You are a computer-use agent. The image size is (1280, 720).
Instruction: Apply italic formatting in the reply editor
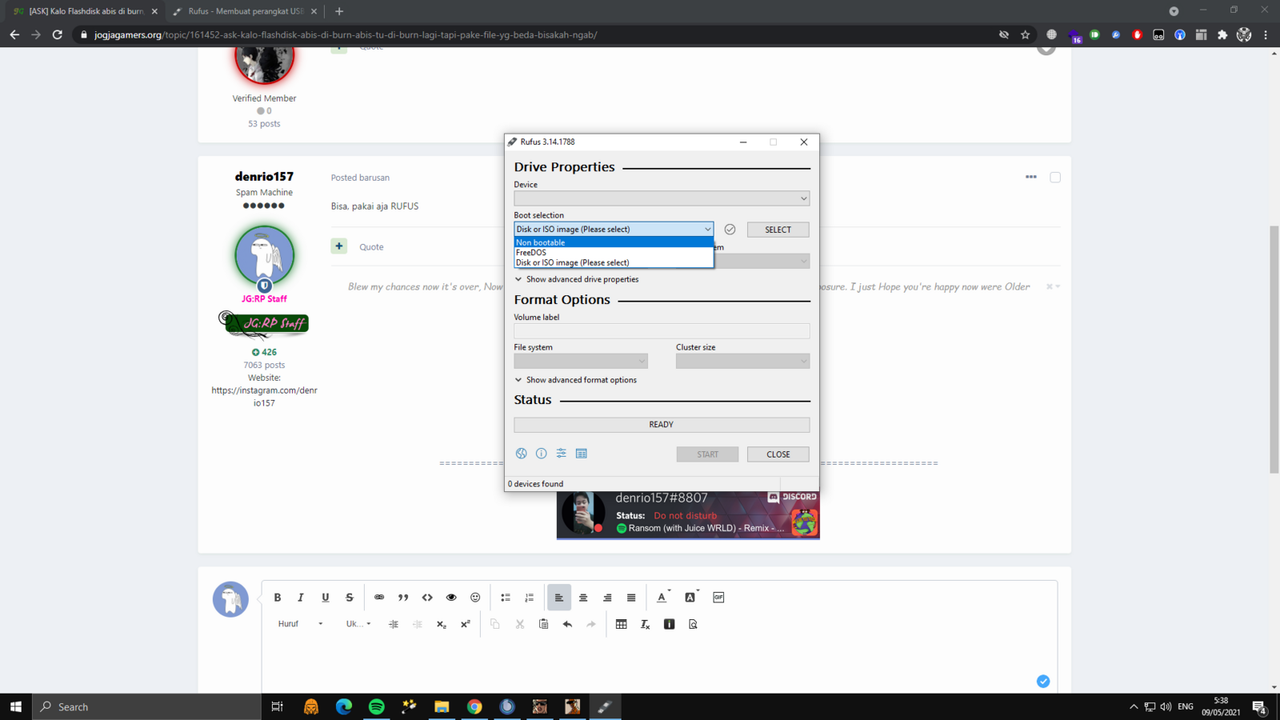click(301, 597)
